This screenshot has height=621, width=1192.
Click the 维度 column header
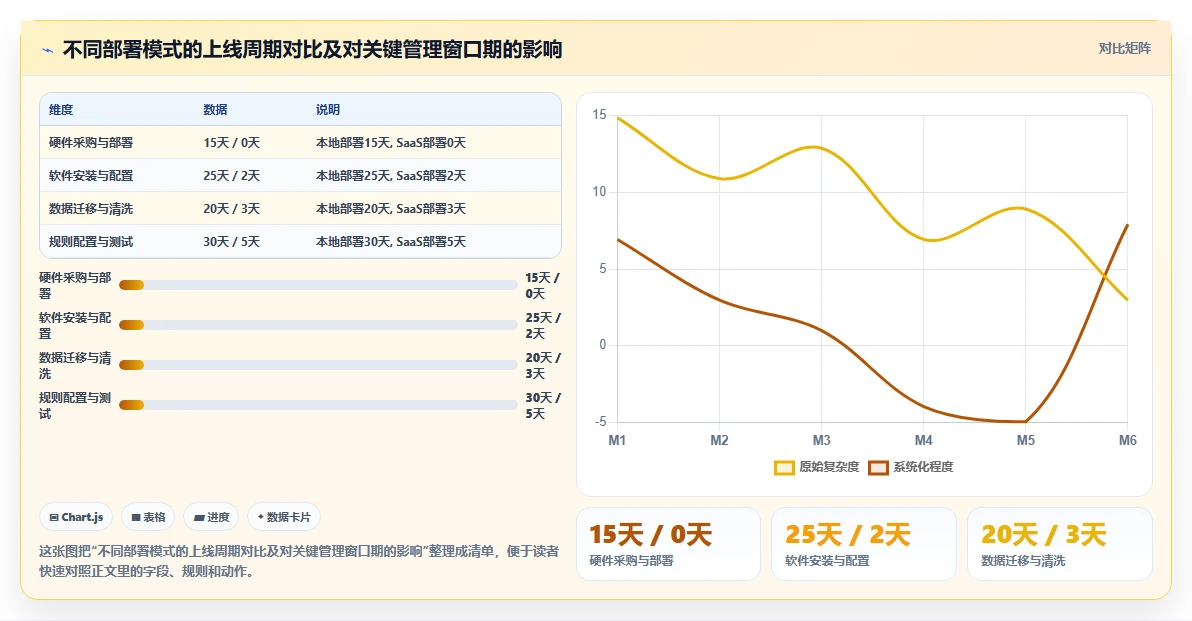click(62, 109)
